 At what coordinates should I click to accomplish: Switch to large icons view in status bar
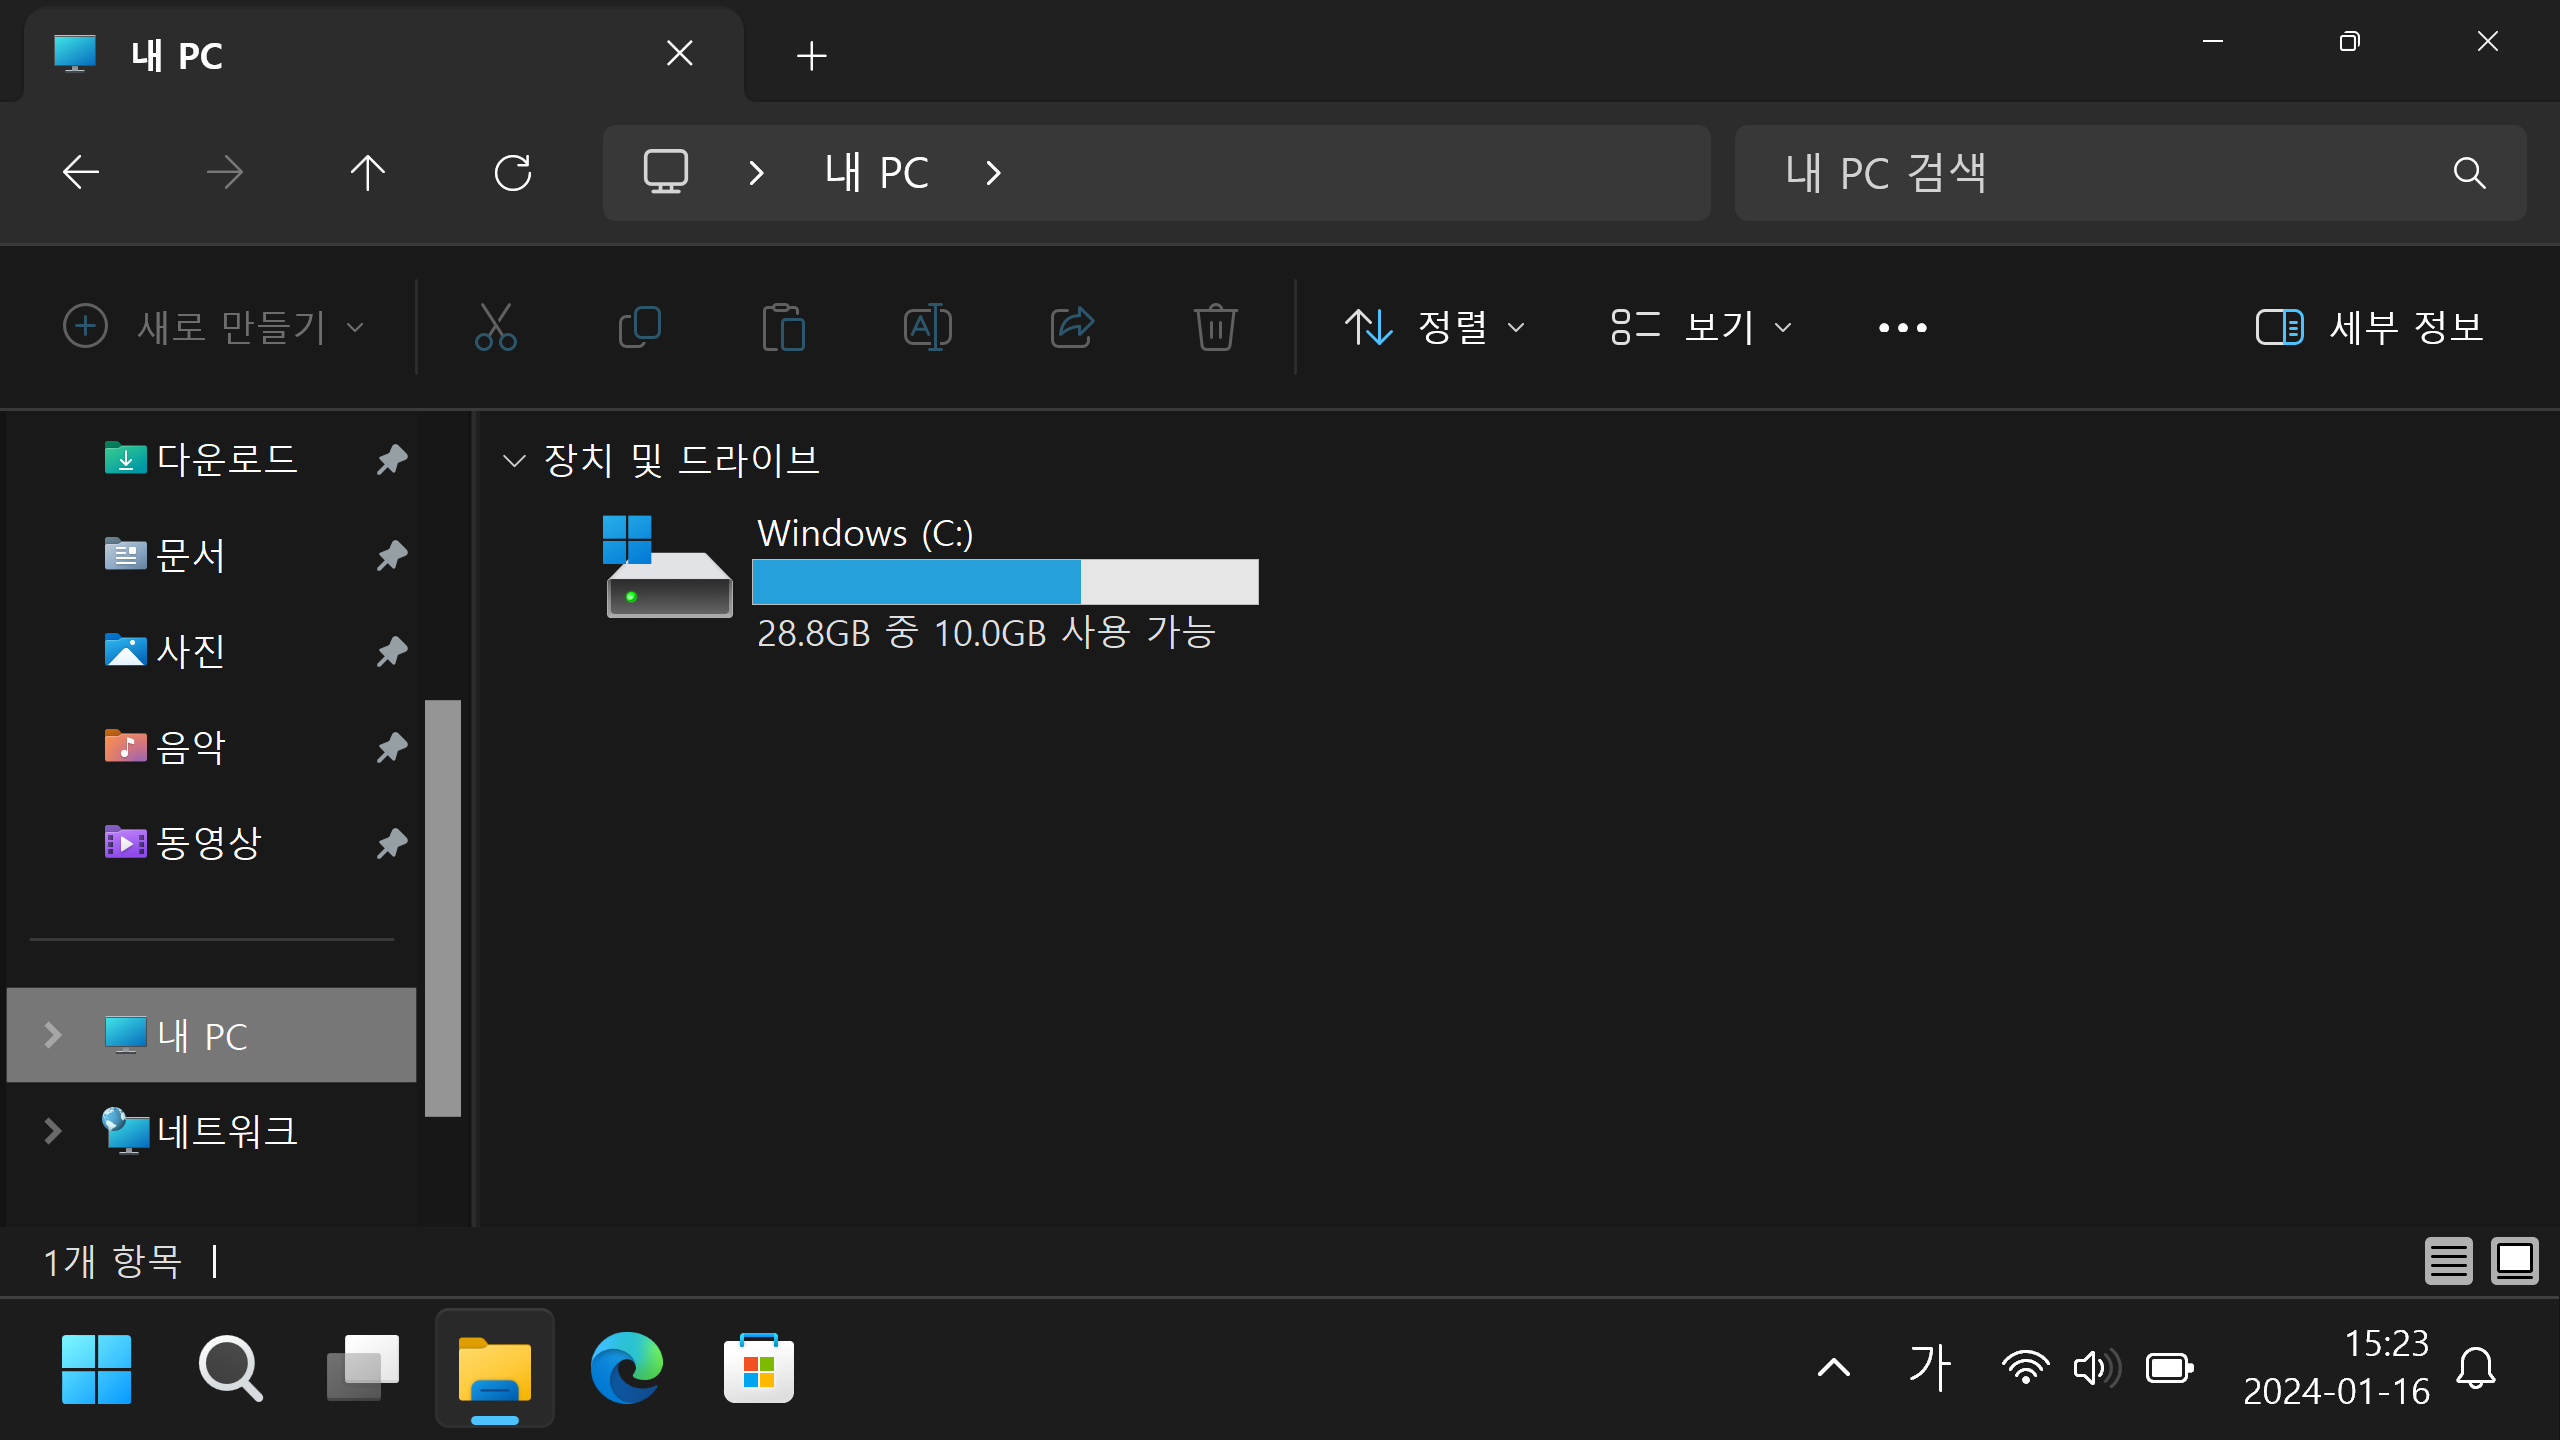(x=2514, y=1260)
